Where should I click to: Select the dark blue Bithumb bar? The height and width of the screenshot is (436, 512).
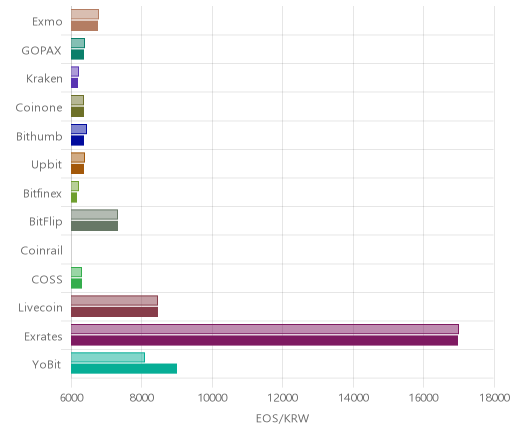[x=77, y=141]
